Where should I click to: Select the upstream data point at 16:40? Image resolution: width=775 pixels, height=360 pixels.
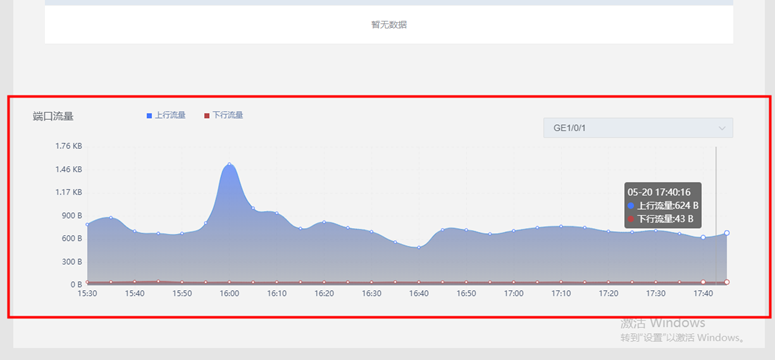pos(419,247)
